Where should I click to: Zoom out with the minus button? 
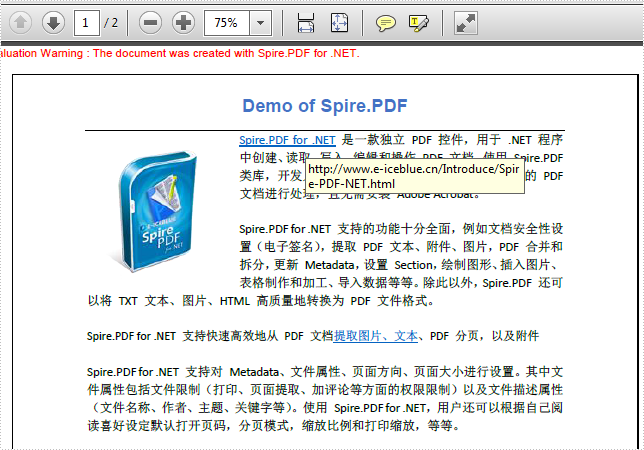[x=150, y=22]
